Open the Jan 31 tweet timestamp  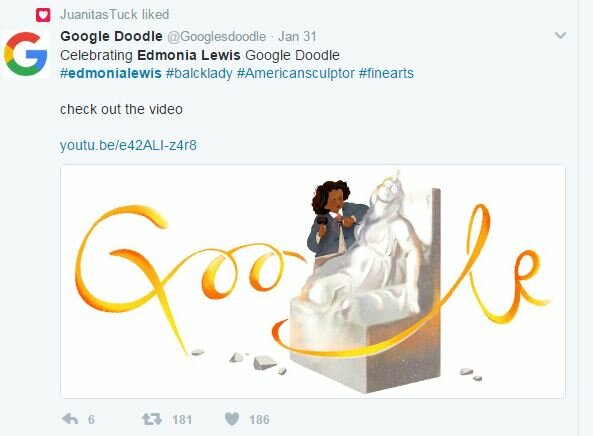point(297,37)
